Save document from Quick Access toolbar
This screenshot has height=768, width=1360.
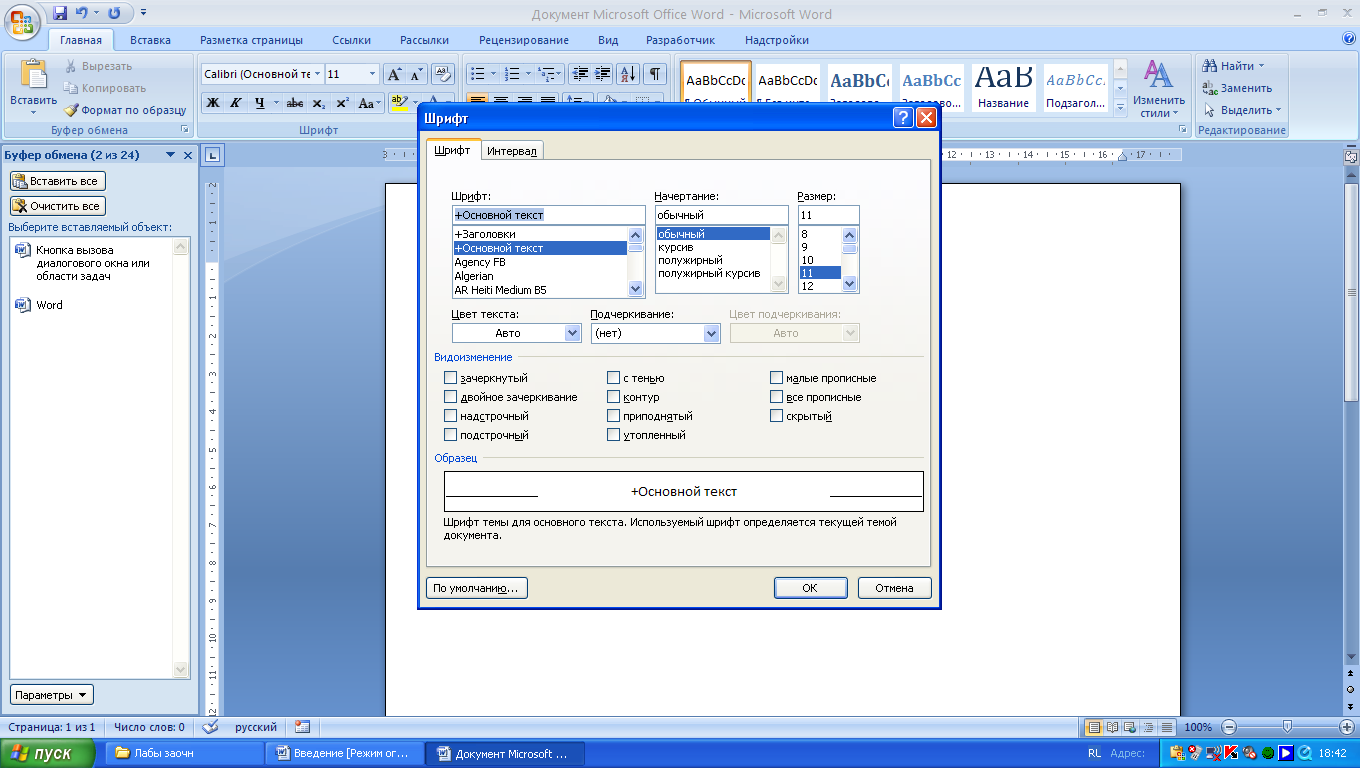60,14
